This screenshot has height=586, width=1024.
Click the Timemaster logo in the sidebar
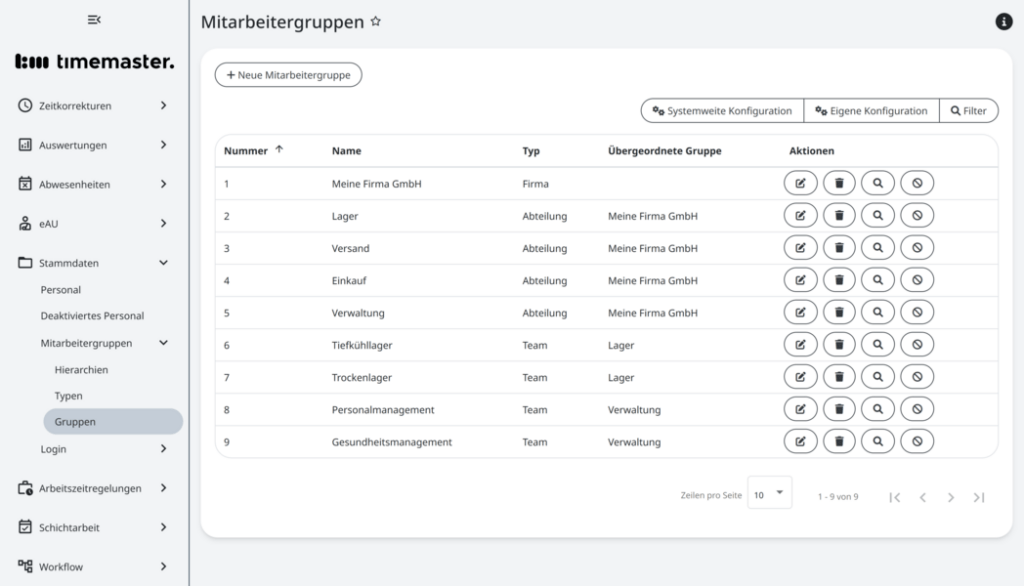[95, 60]
